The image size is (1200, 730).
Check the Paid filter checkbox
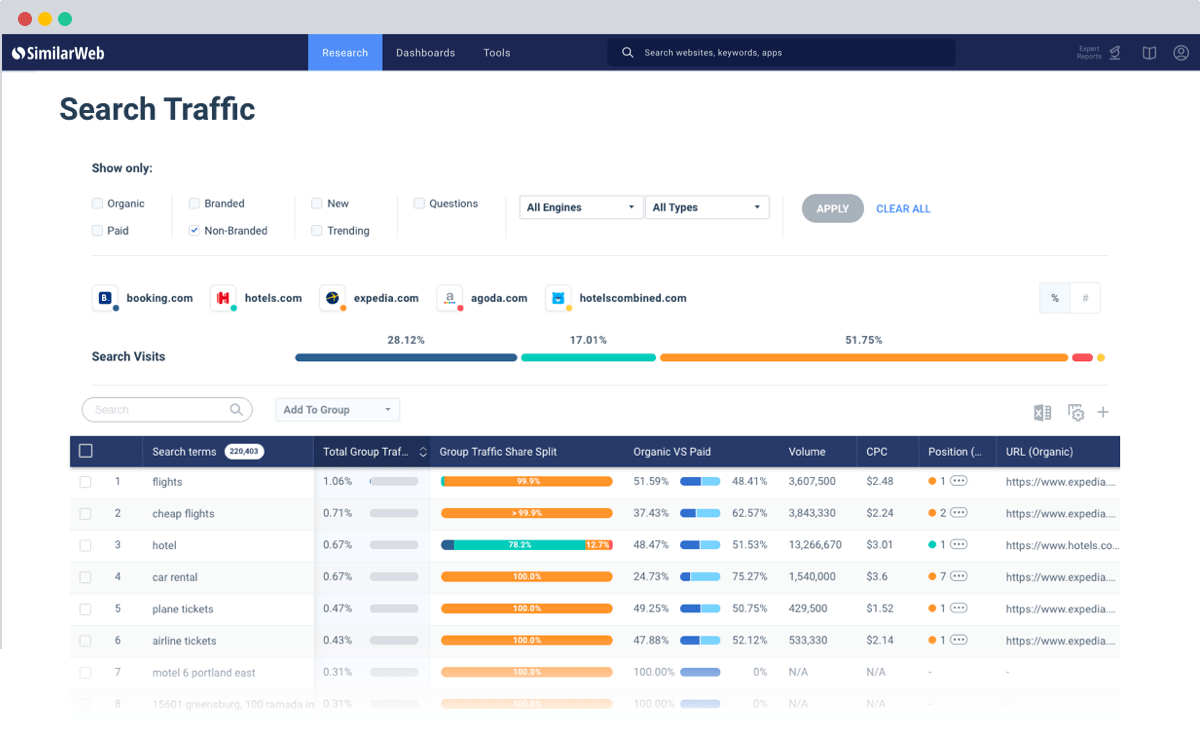coord(97,230)
